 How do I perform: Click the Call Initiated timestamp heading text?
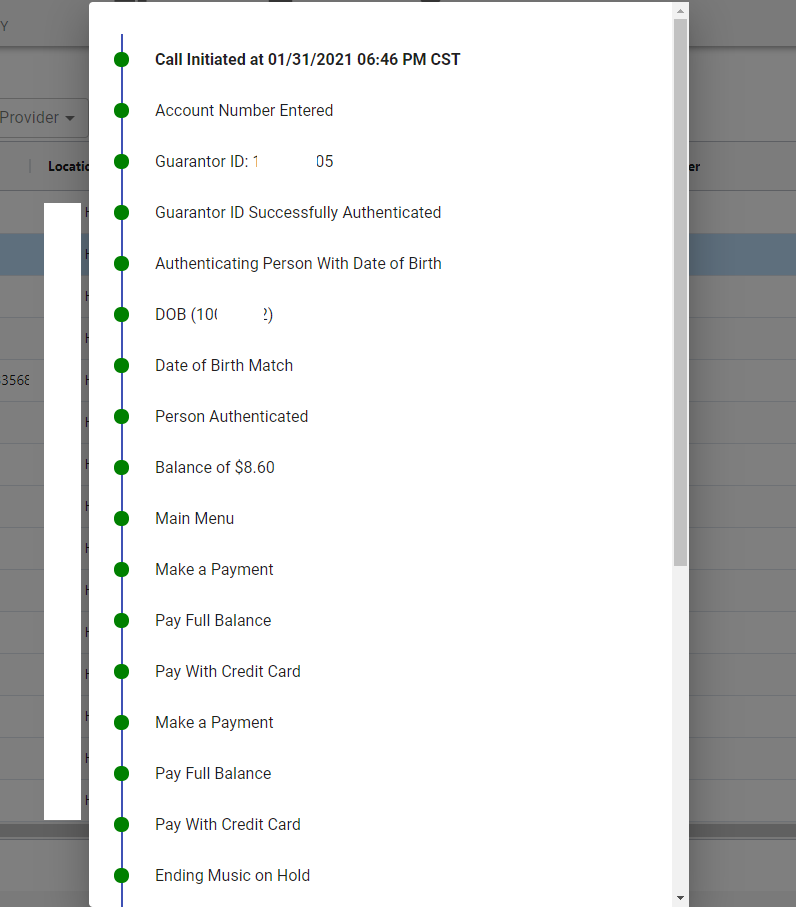(x=307, y=60)
